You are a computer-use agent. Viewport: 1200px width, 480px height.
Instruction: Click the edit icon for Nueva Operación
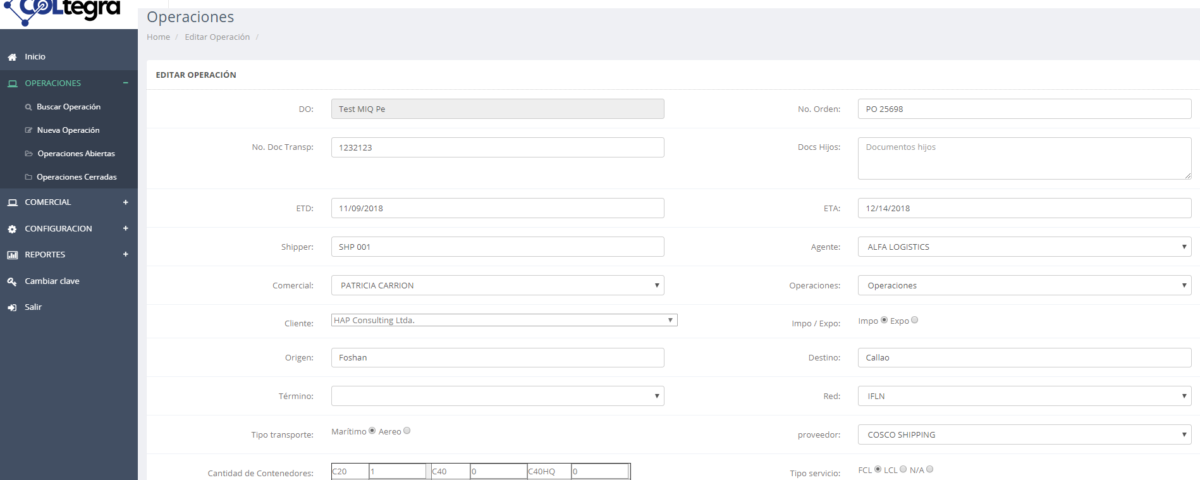(x=29, y=130)
